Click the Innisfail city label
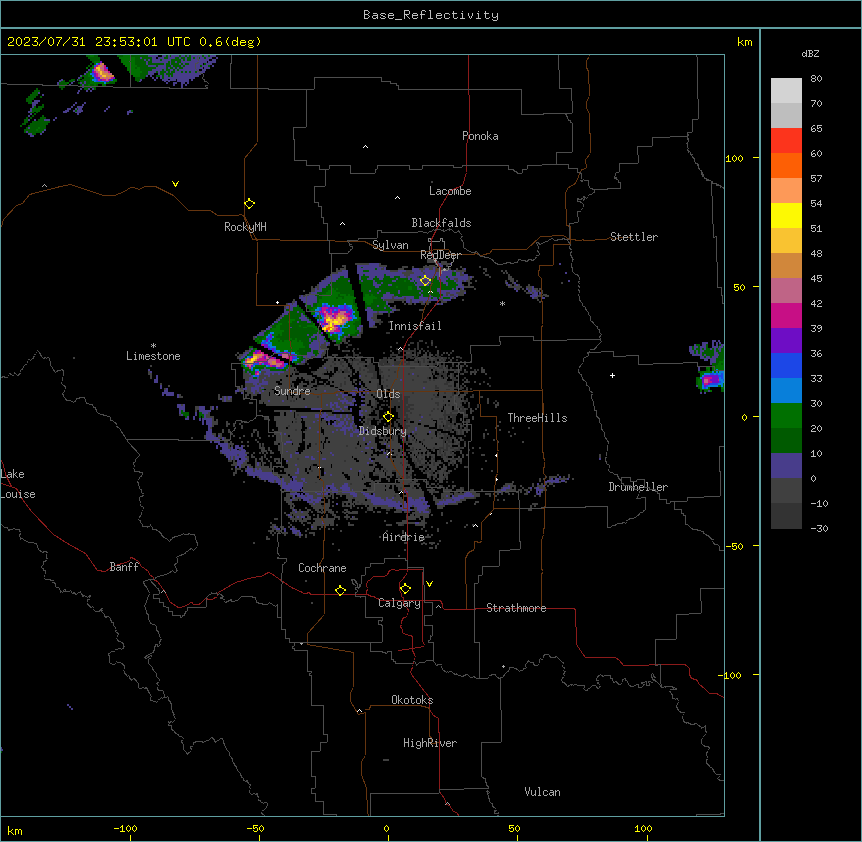 (415, 326)
